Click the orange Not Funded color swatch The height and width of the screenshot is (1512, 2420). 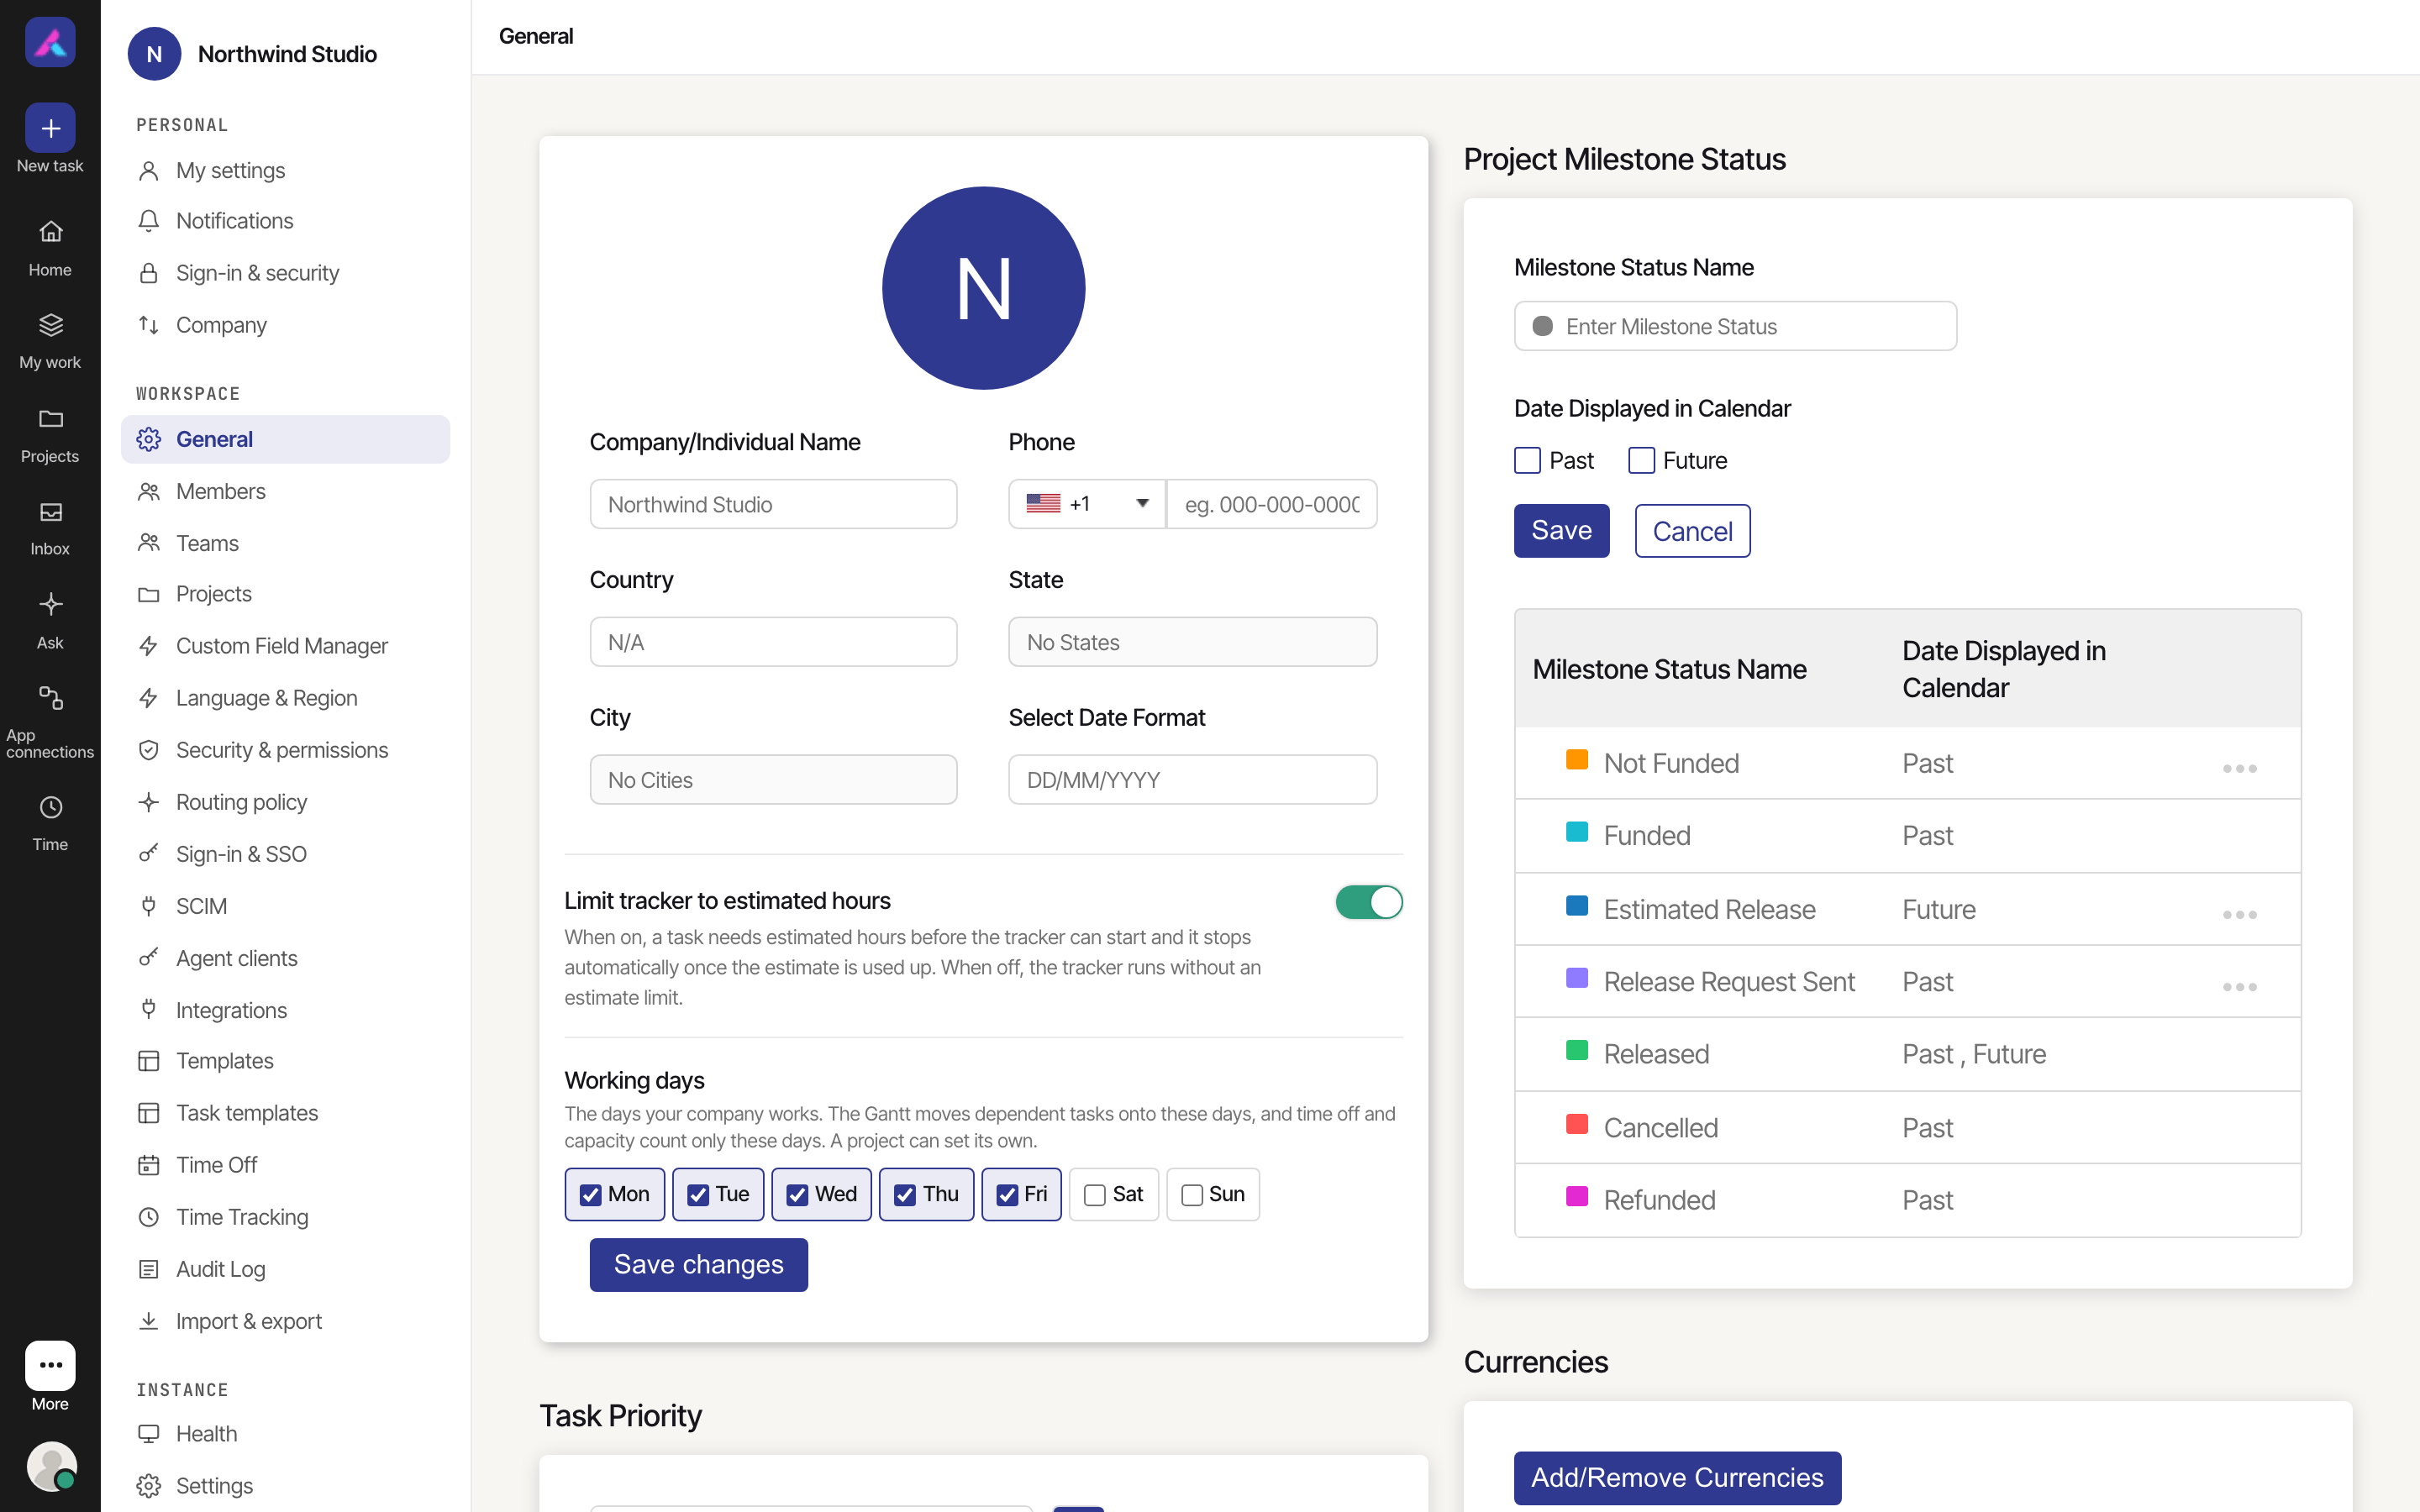pos(1576,759)
